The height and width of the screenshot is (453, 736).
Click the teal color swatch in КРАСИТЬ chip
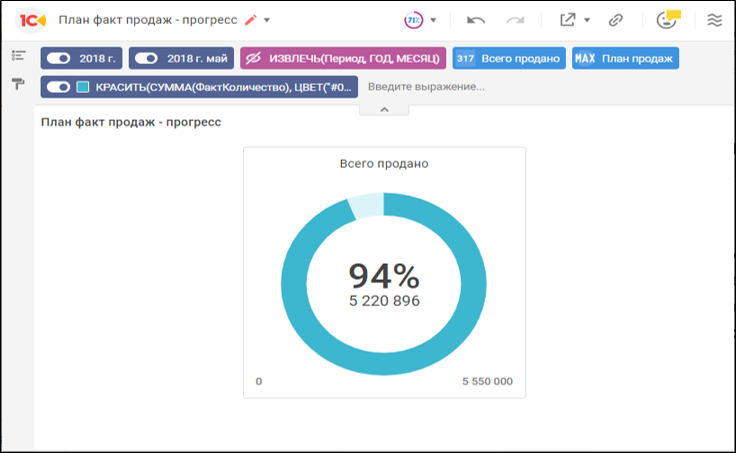coord(83,87)
